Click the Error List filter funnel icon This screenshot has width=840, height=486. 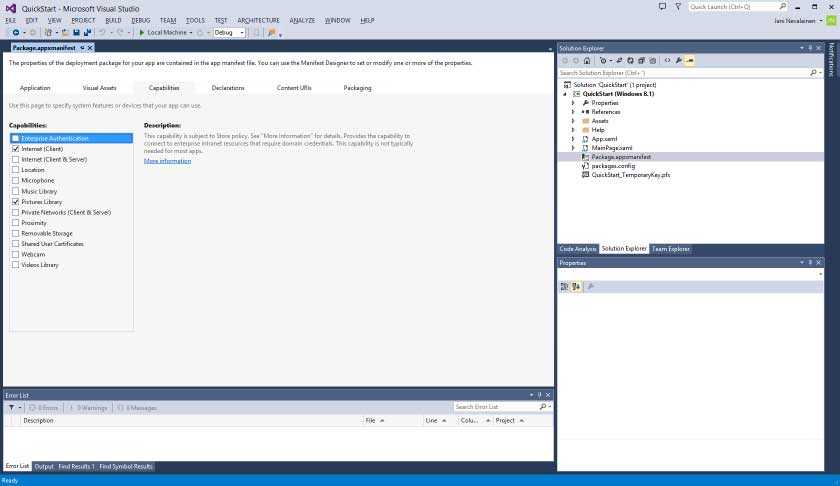click(x=11, y=408)
